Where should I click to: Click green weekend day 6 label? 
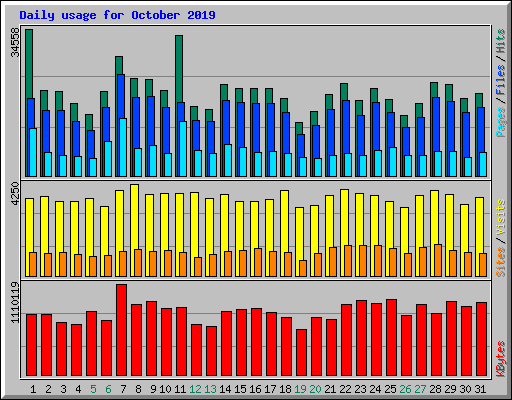click(108, 389)
